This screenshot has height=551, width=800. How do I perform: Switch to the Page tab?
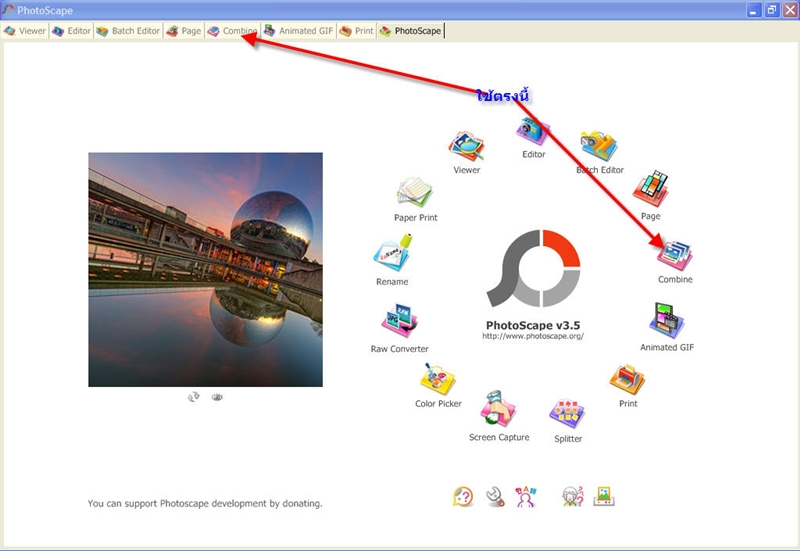[x=184, y=31]
